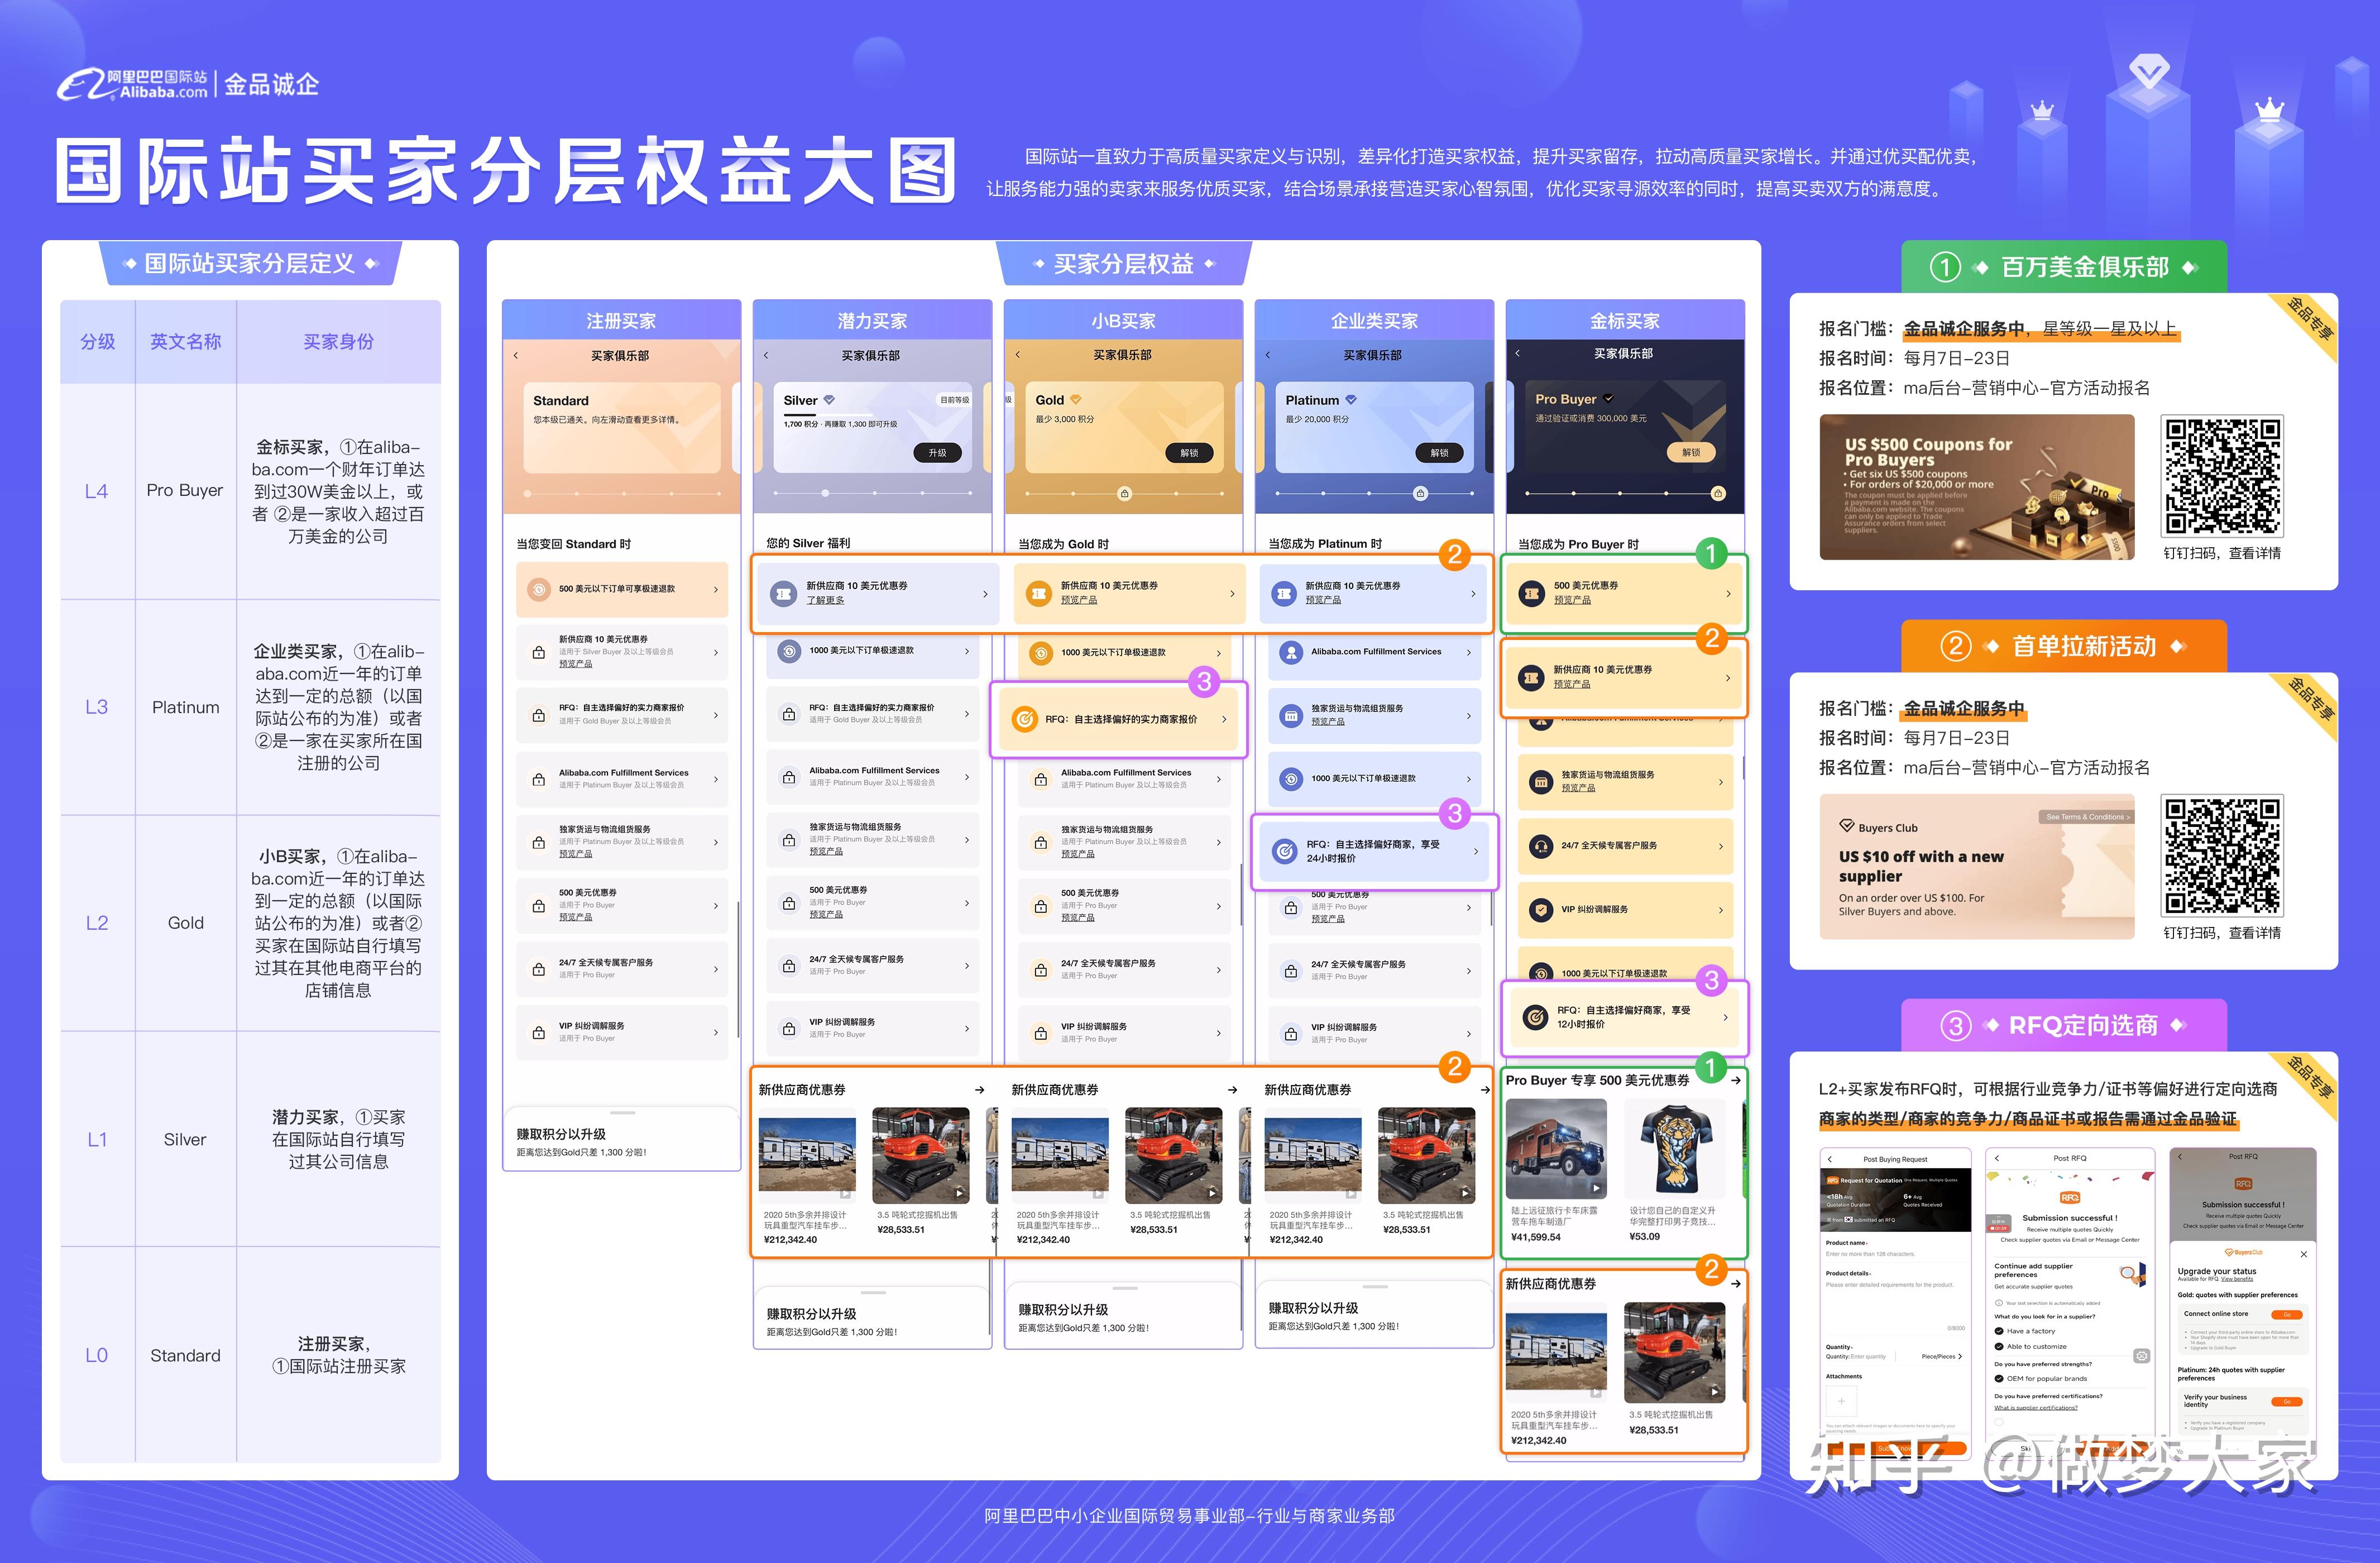Check the Have a factory option
Image resolution: width=2380 pixels, height=1563 pixels.
(1999, 1332)
